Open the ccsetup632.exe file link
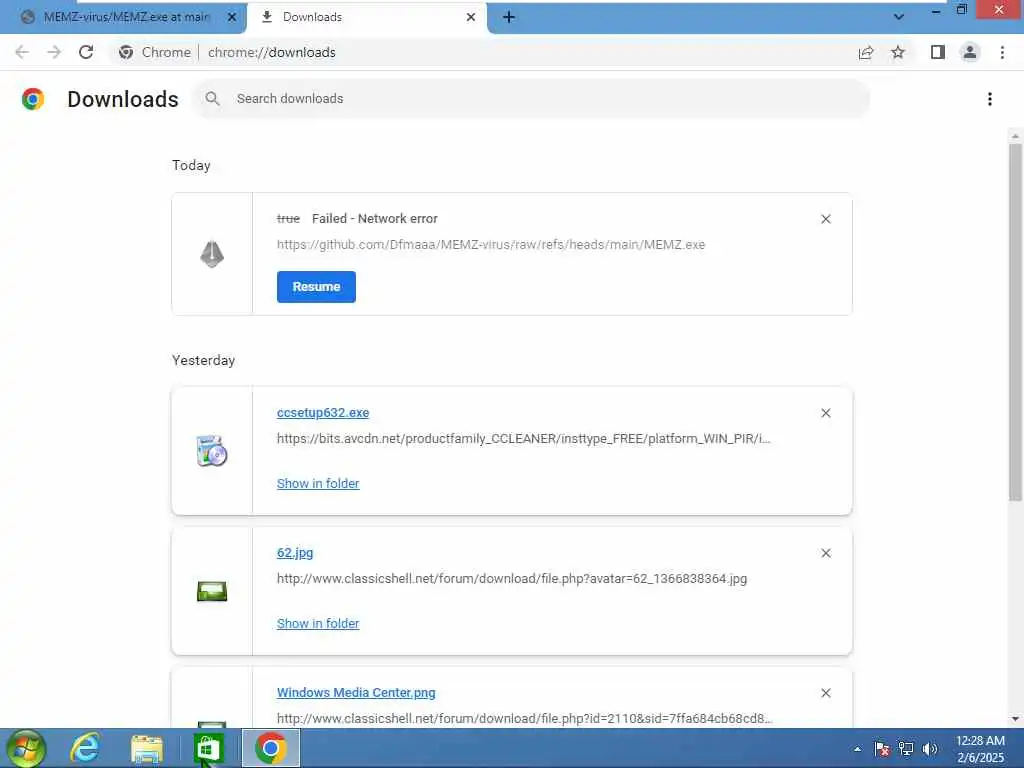The image size is (1024, 768). (x=323, y=413)
